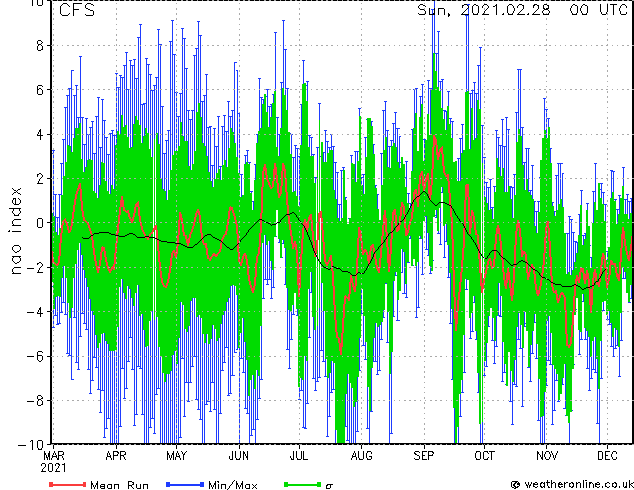634x490 pixels.
Task: Click the red Mean Run legend line
Action: tap(68, 484)
